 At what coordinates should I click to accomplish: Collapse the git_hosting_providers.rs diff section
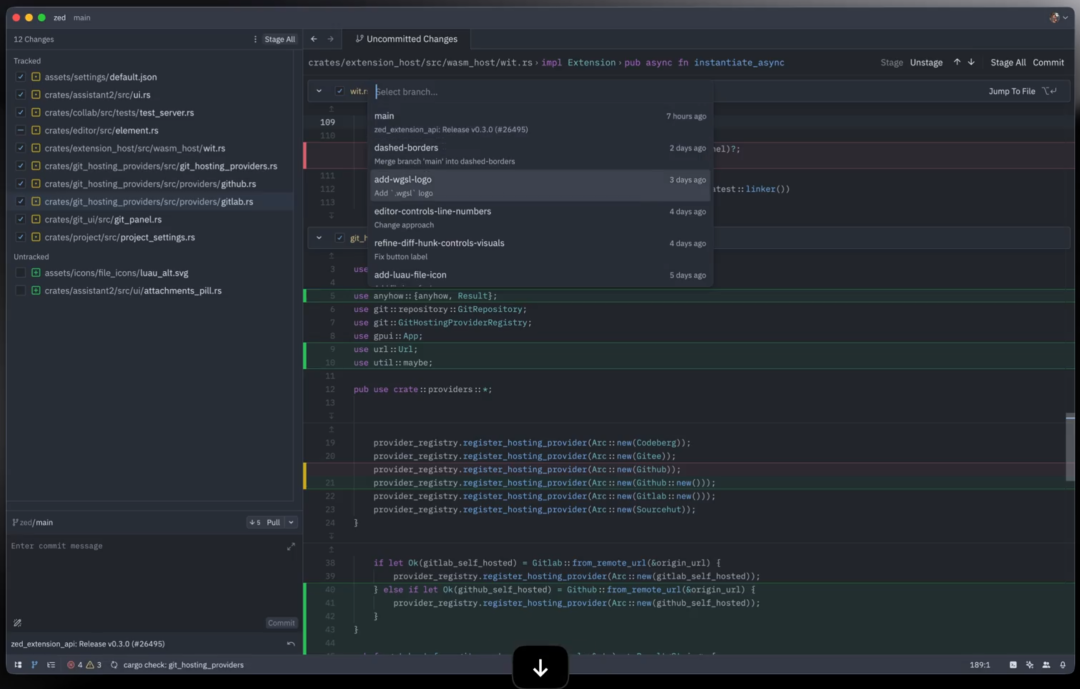[x=319, y=238]
